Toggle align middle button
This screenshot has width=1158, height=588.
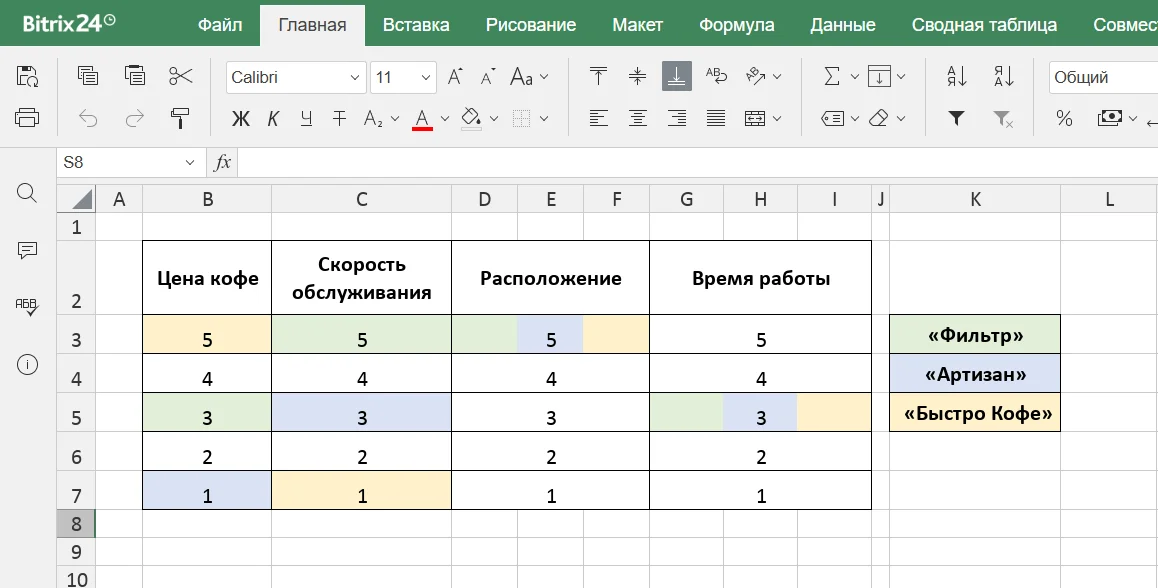coord(637,76)
